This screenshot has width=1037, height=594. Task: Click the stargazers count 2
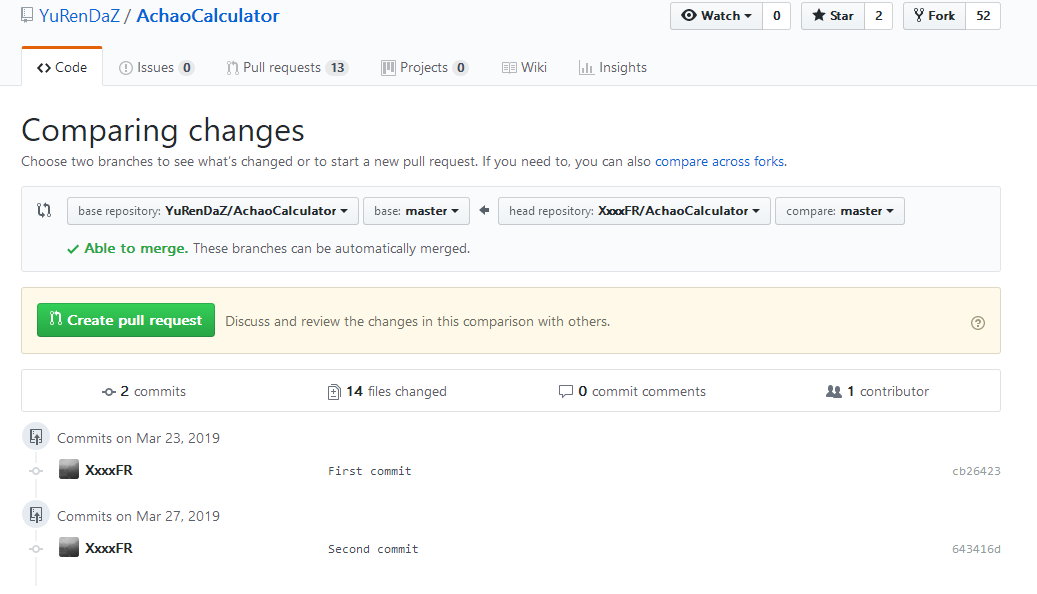[878, 16]
